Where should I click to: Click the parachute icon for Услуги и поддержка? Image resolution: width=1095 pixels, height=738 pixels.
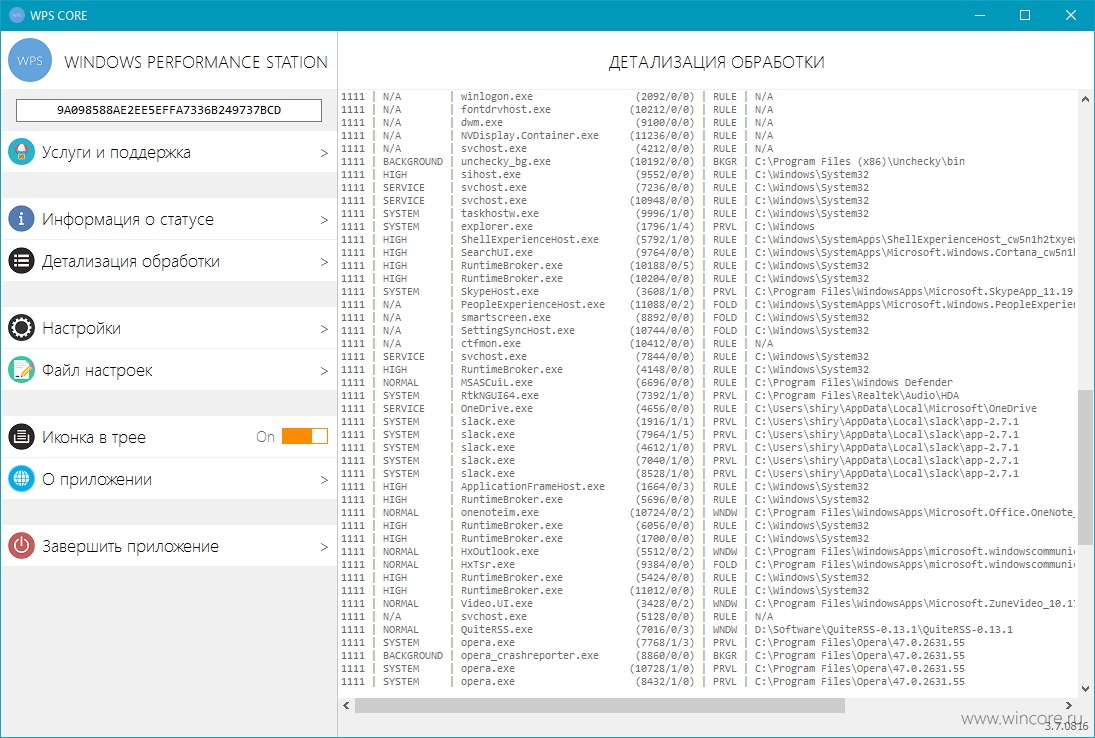(22, 152)
